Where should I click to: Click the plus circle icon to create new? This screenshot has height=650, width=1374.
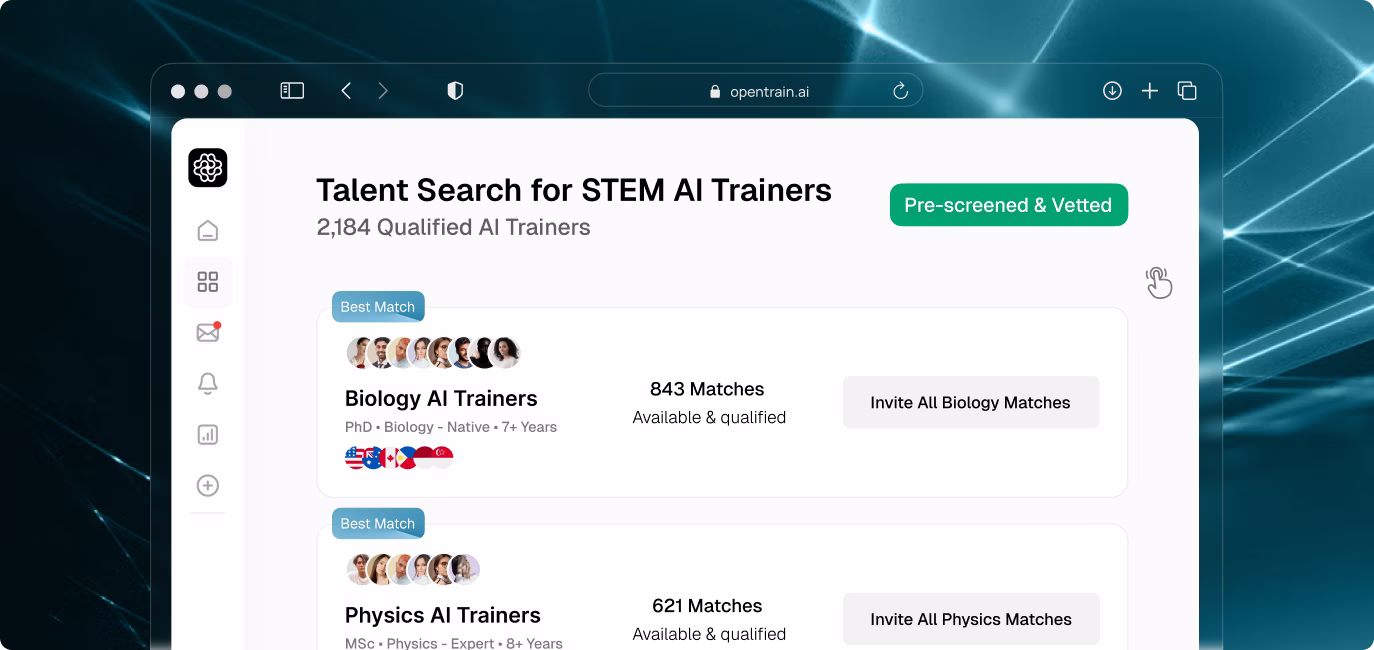tap(207, 485)
